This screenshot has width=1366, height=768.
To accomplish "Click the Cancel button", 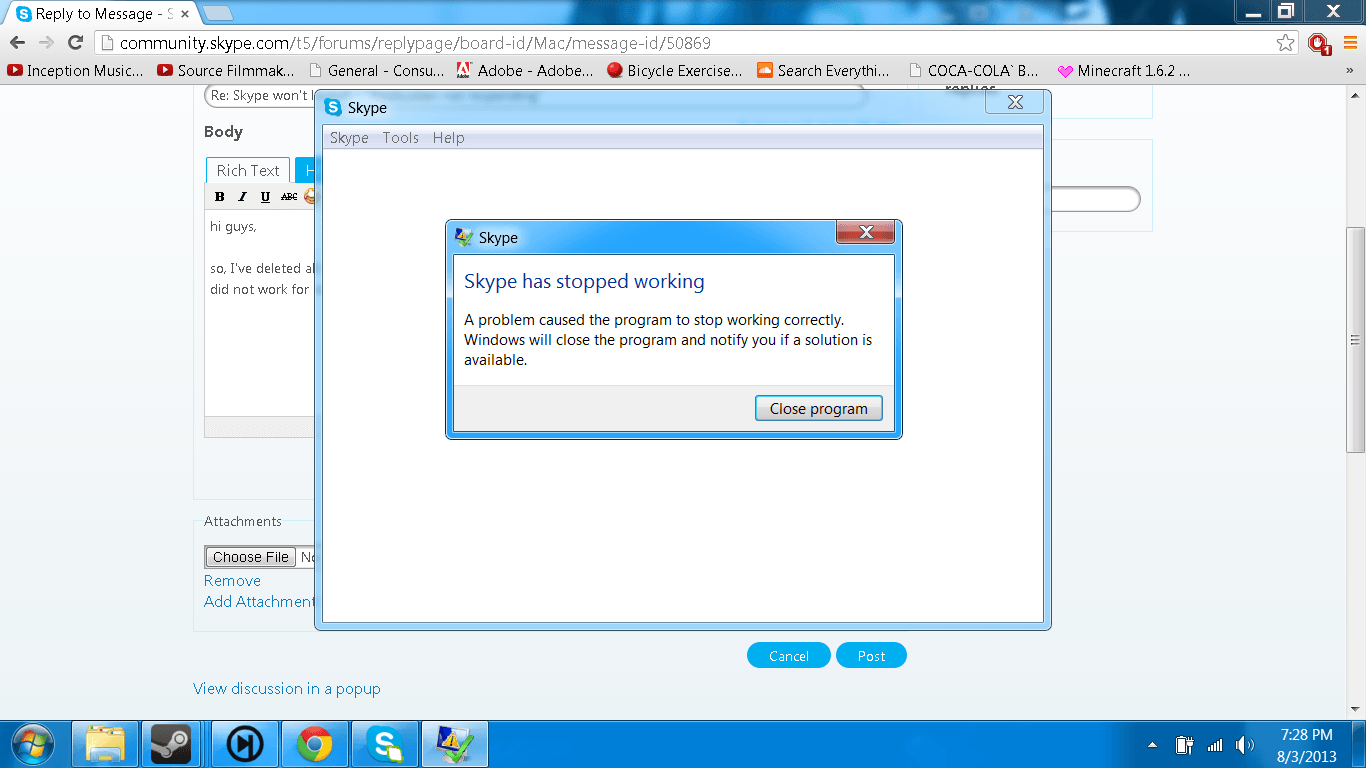I will 788,656.
